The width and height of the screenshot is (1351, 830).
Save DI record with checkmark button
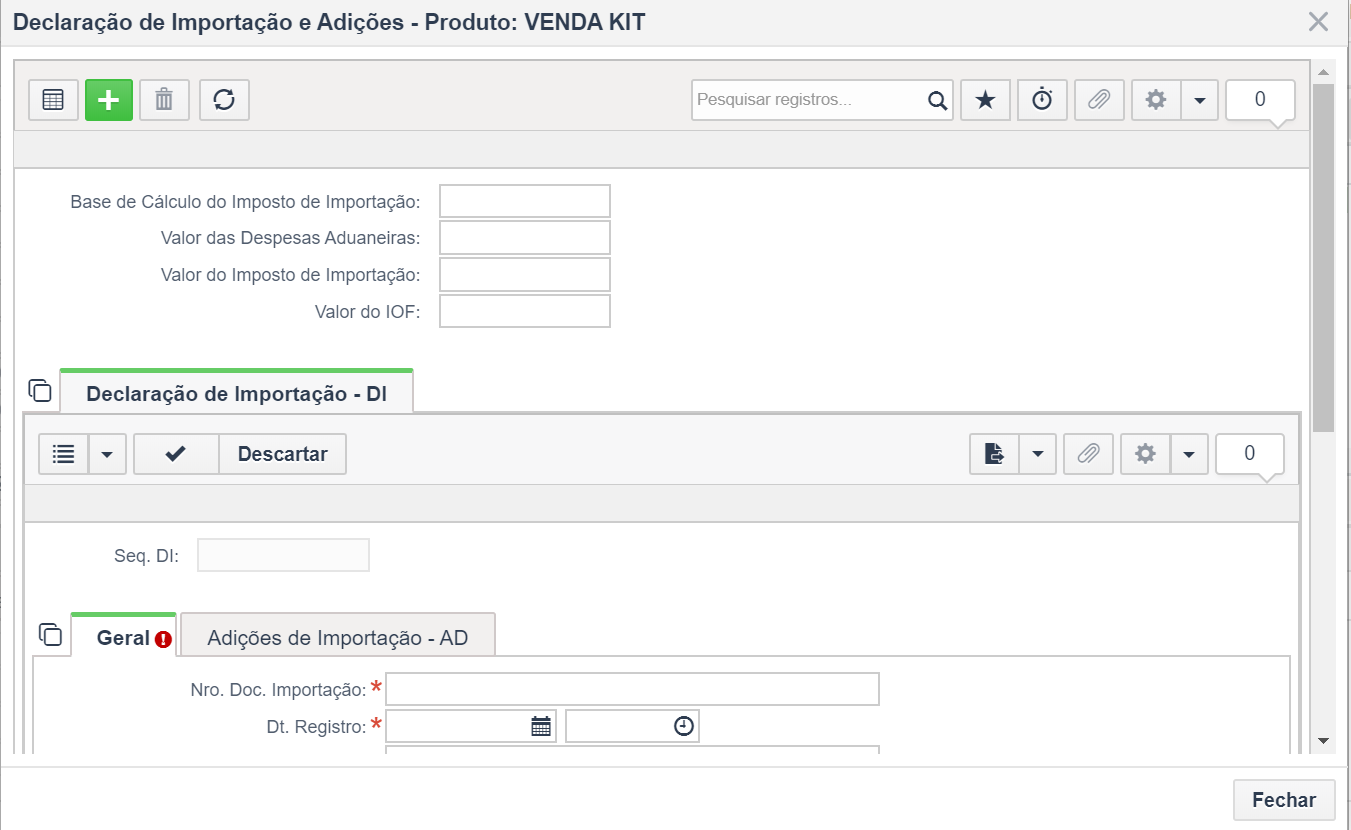[x=176, y=454]
